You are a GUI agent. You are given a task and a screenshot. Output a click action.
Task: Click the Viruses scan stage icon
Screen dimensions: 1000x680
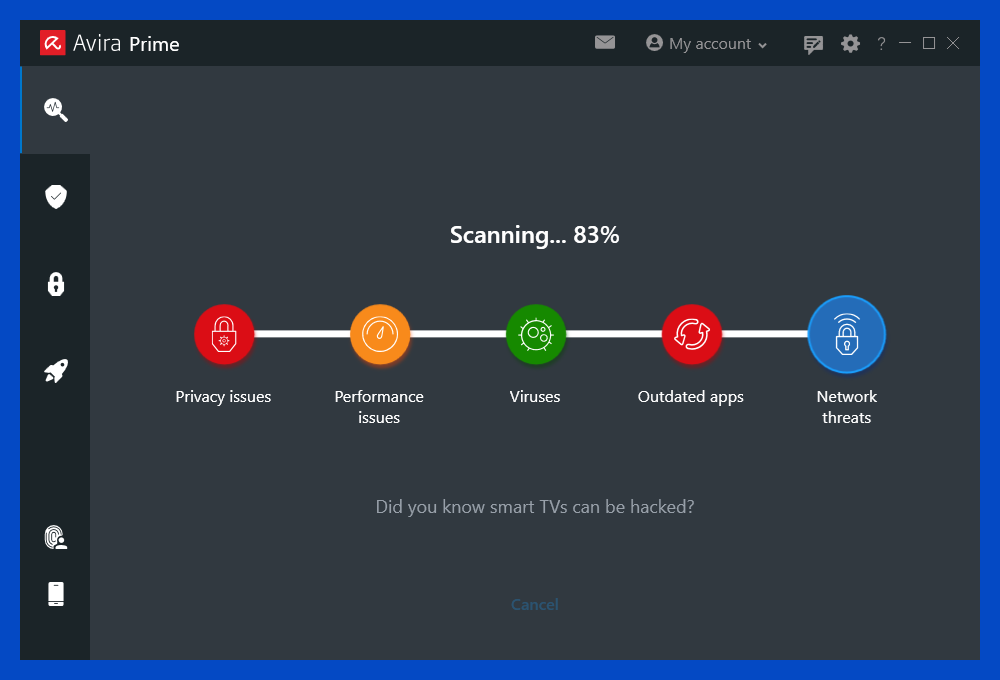(x=535, y=334)
